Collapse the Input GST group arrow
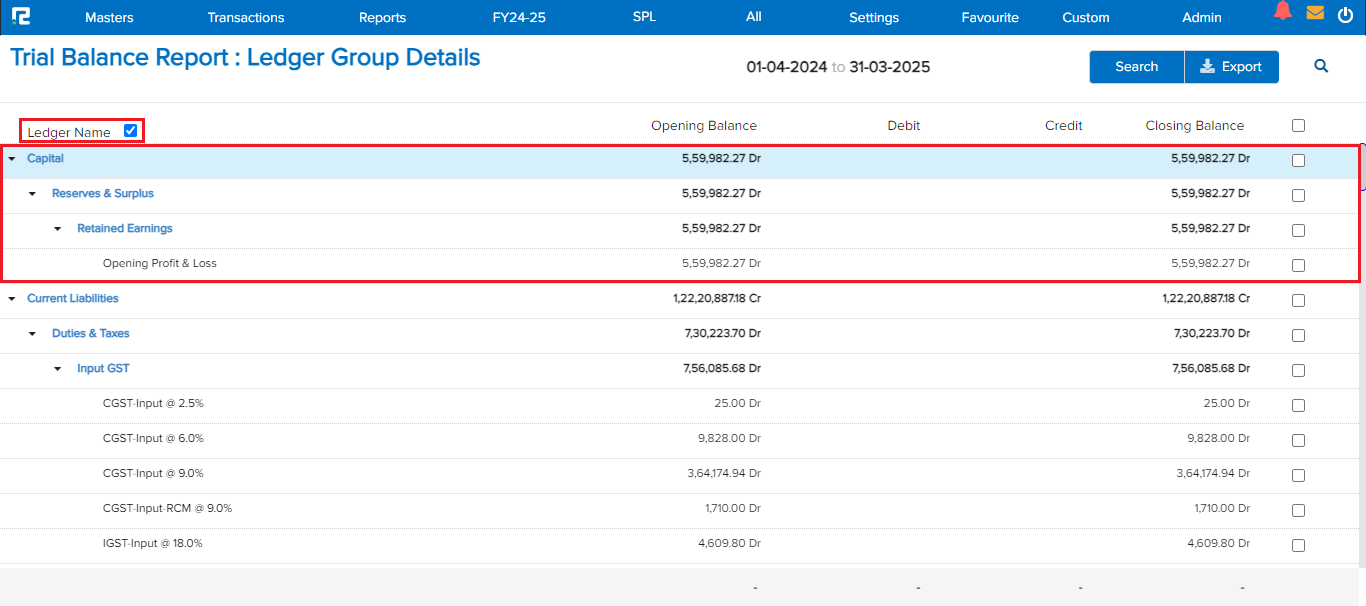 57,369
